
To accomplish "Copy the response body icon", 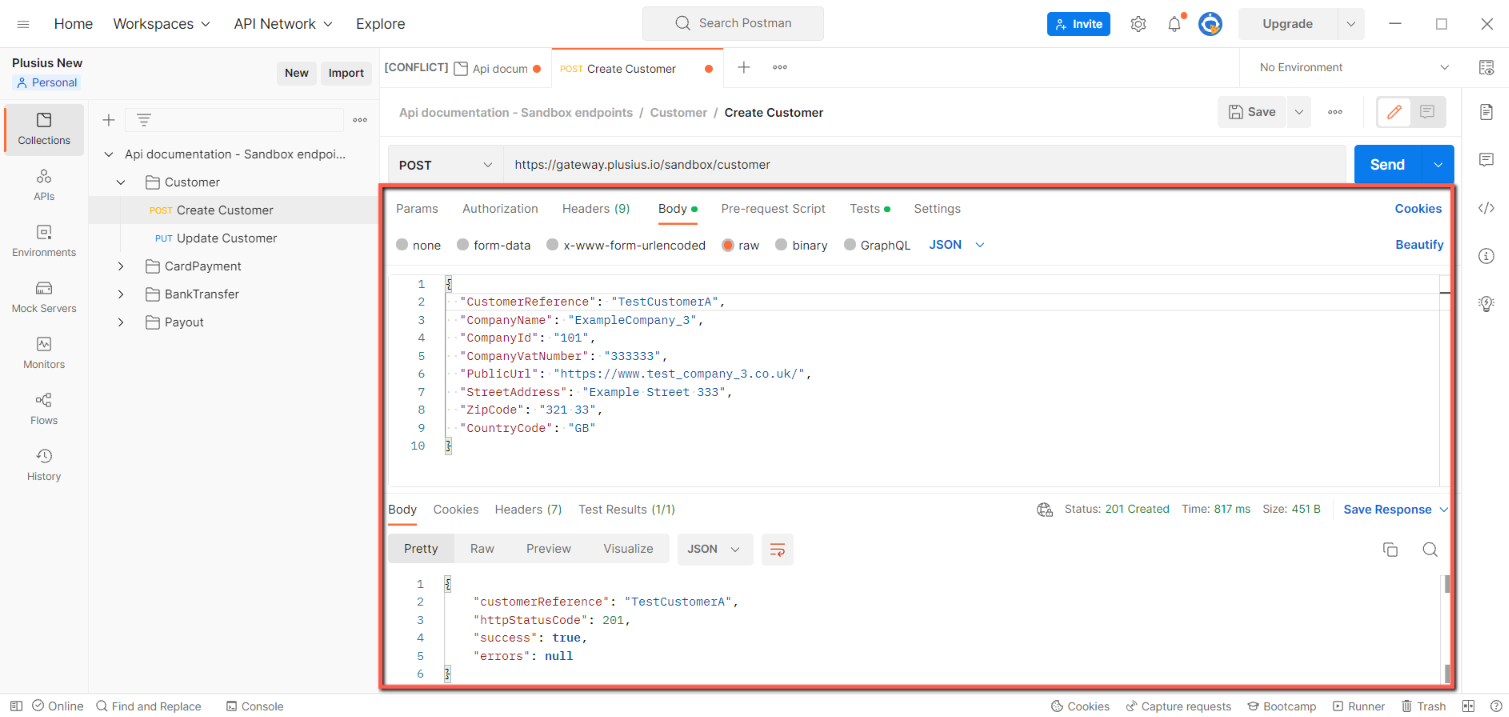I will click(1390, 549).
